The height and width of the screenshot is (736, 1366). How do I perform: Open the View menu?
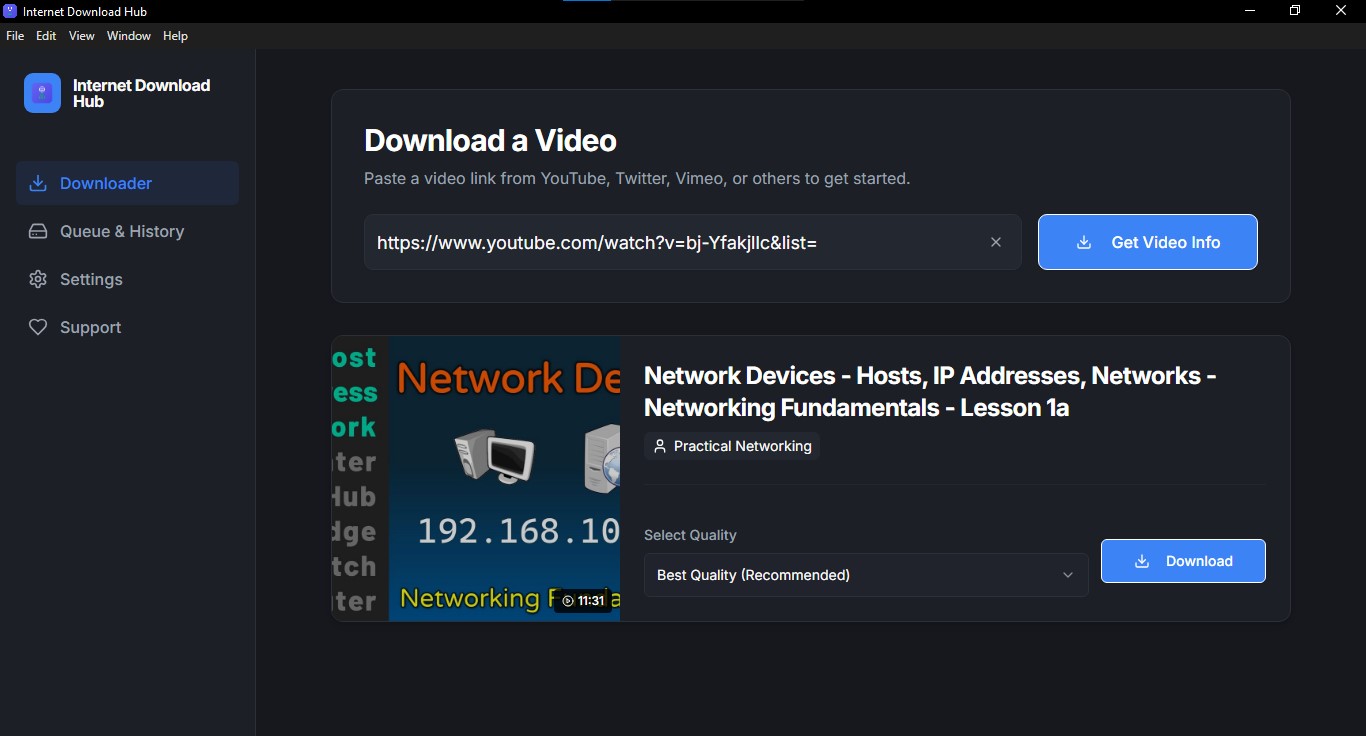81,35
